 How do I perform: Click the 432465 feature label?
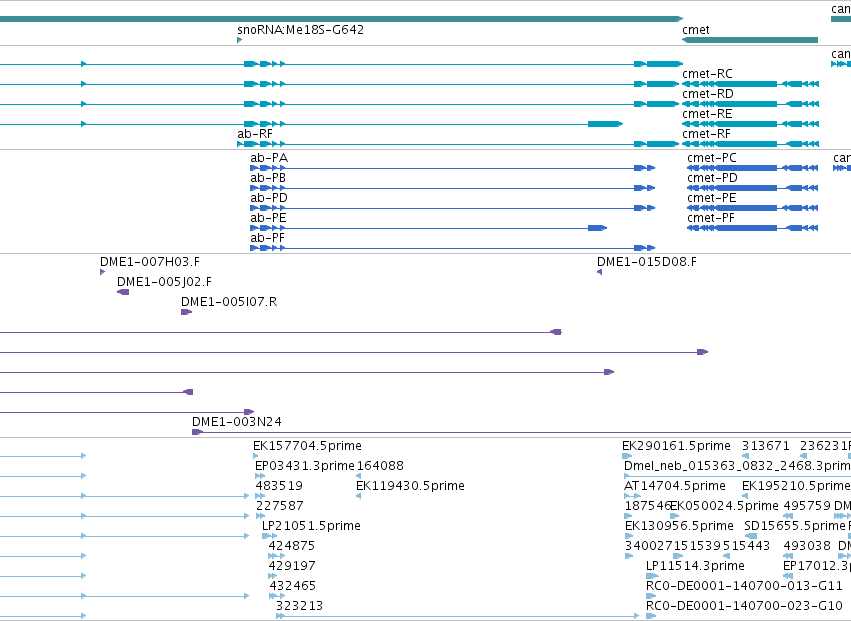(x=293, y=586)
